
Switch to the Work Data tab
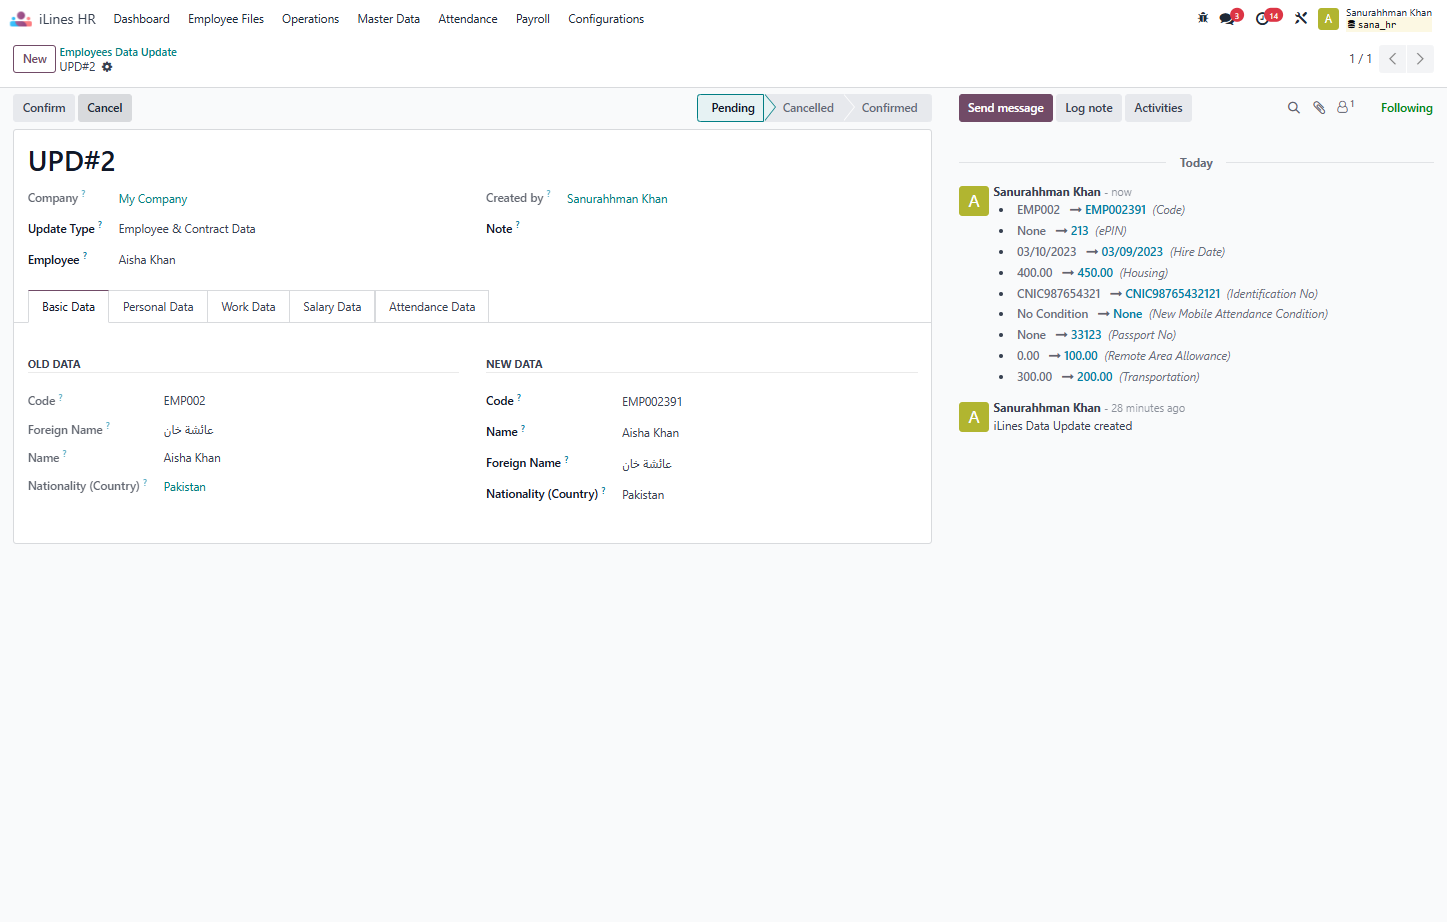[248, 307]
